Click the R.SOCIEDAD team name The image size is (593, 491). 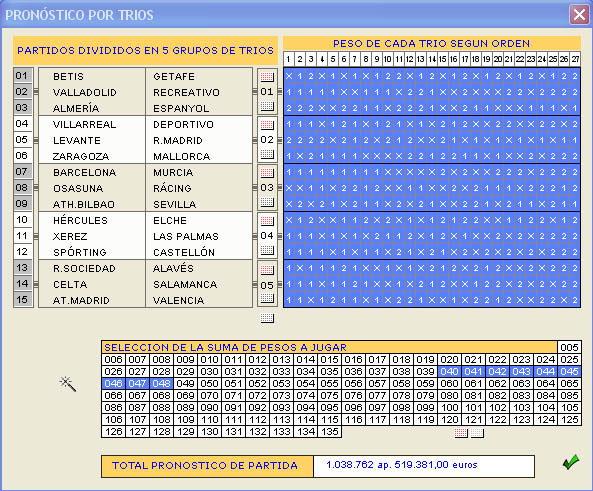pos(84,269)
